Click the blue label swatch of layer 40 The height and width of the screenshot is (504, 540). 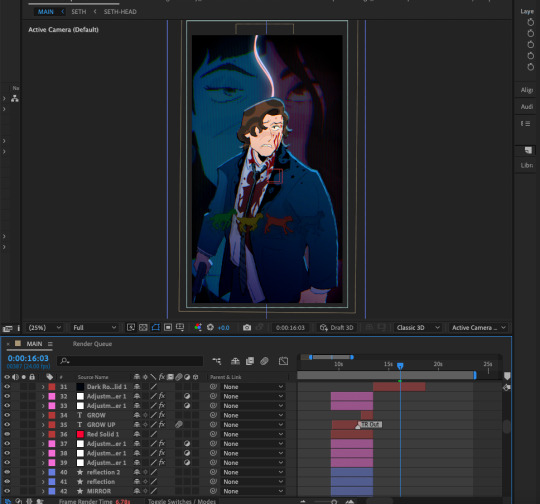pos(52,472)
